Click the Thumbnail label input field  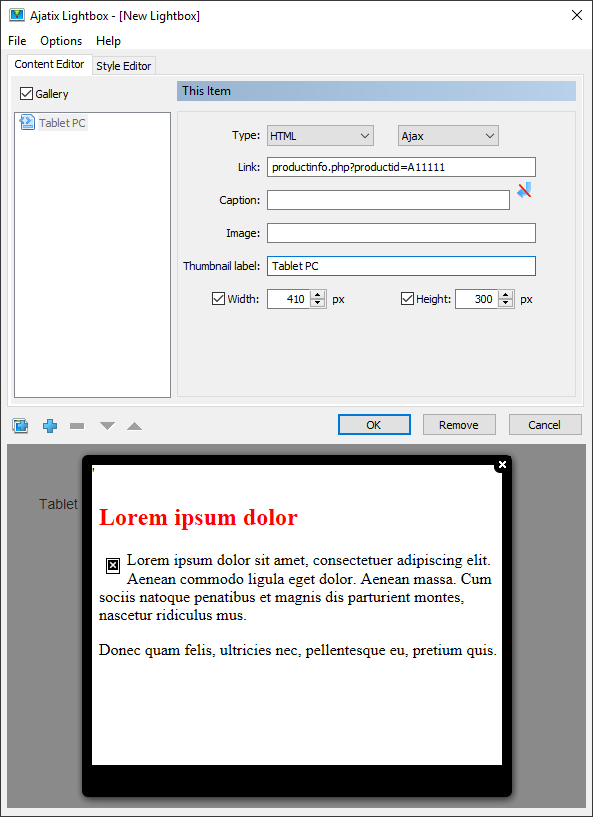click(x=401, y=266)
